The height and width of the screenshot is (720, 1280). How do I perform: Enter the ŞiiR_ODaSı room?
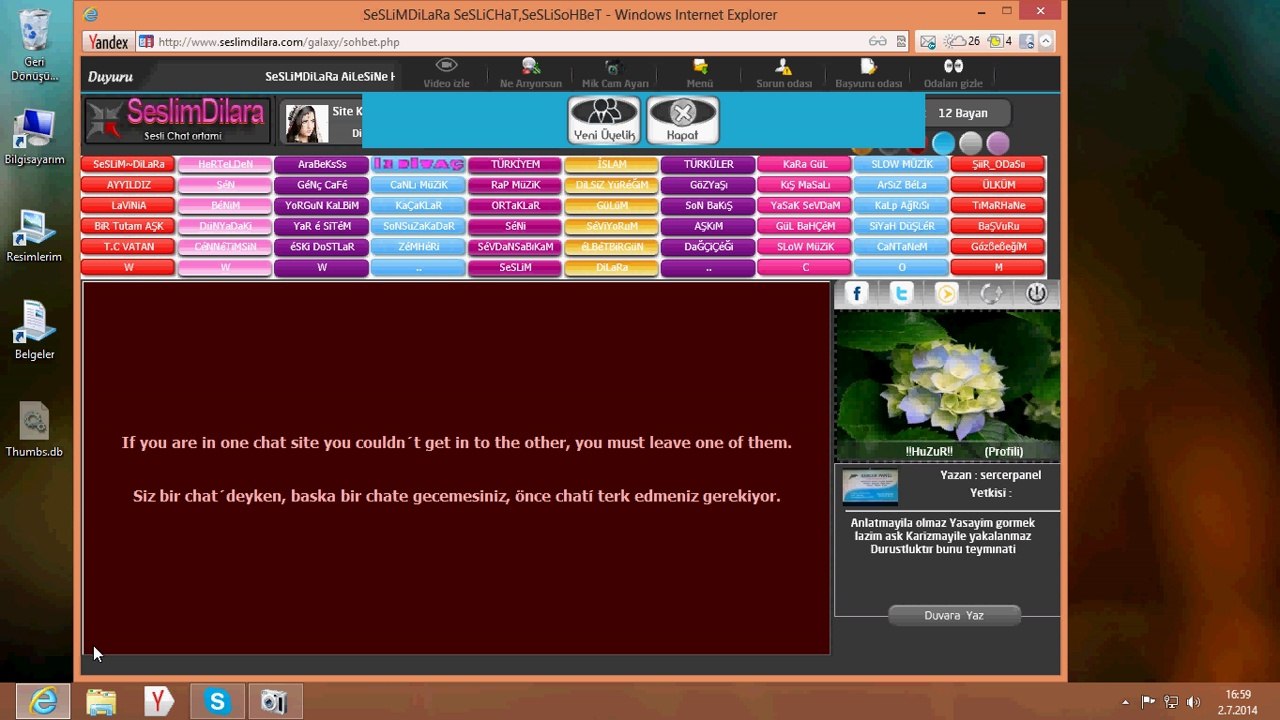tap(998, 164)
